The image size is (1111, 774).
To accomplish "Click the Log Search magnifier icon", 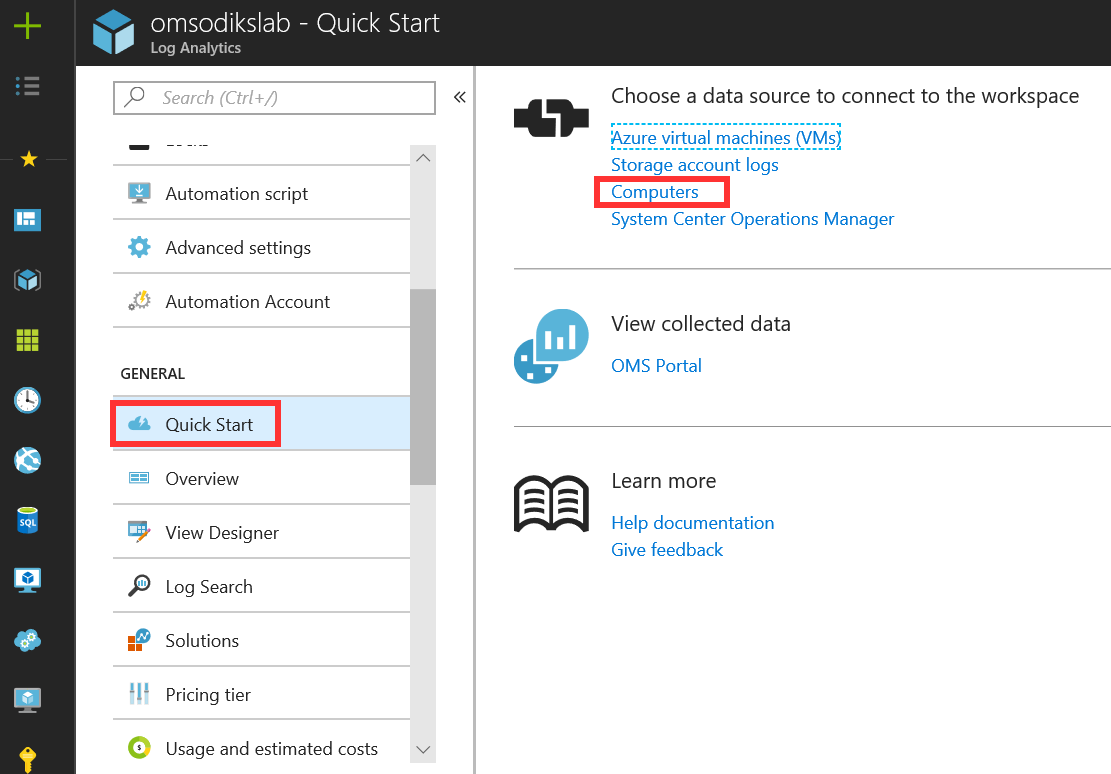I will point(139,586).
